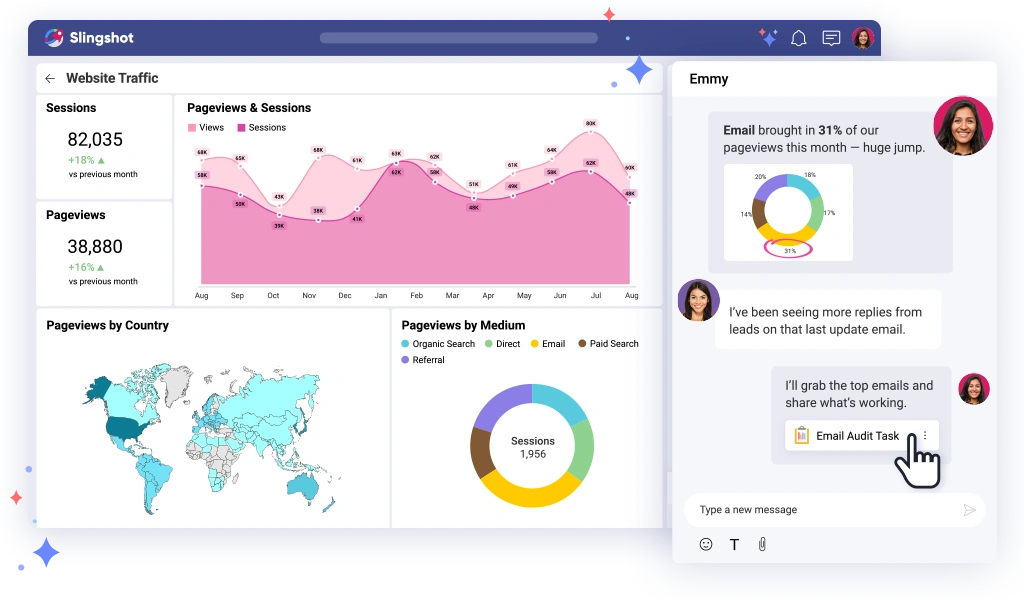Open the emoji picker in chat
1024x600 pixels.
[x=706, y=544]
